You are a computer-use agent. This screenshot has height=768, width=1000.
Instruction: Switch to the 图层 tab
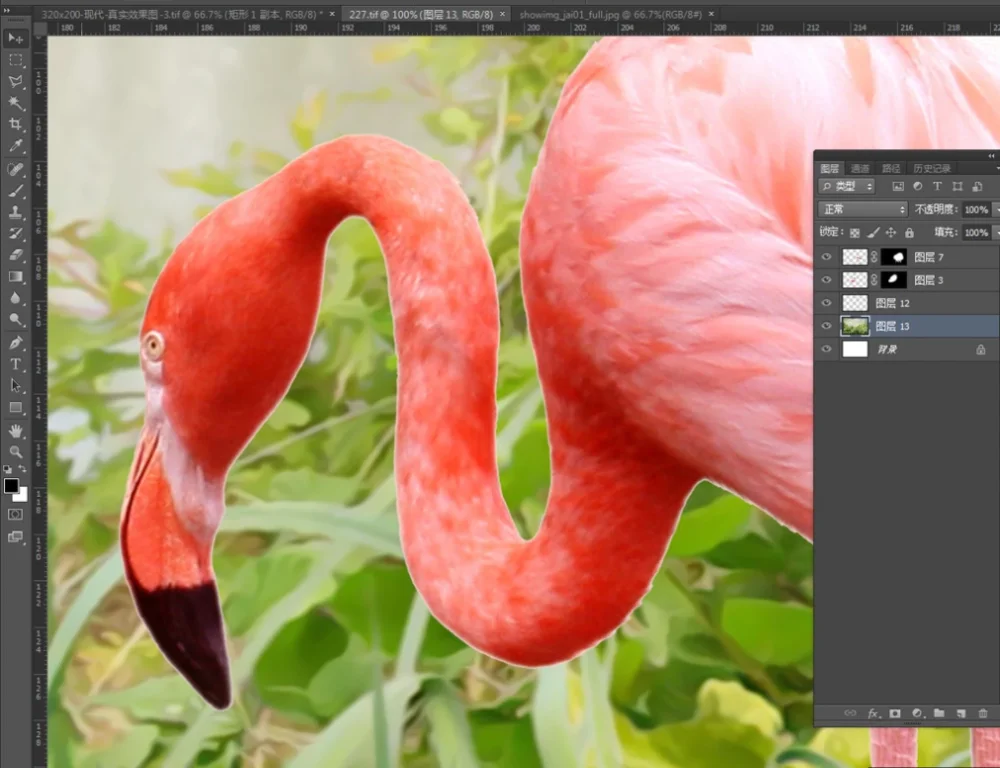[x=830, y=168]
